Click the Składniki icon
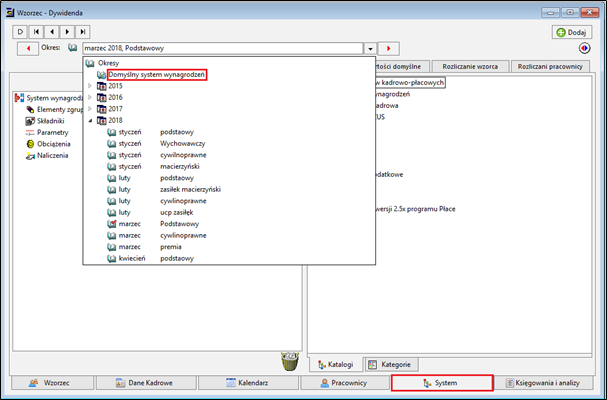Viewport: 607px width, 400px height. [30, 121]
